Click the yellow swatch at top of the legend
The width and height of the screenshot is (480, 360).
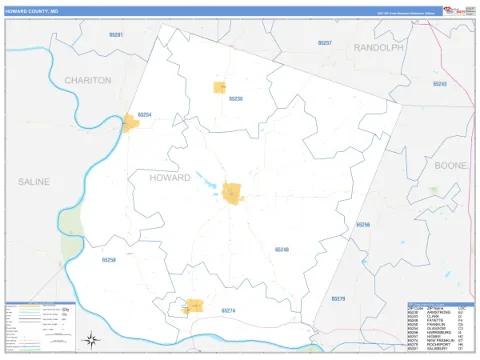29,306
